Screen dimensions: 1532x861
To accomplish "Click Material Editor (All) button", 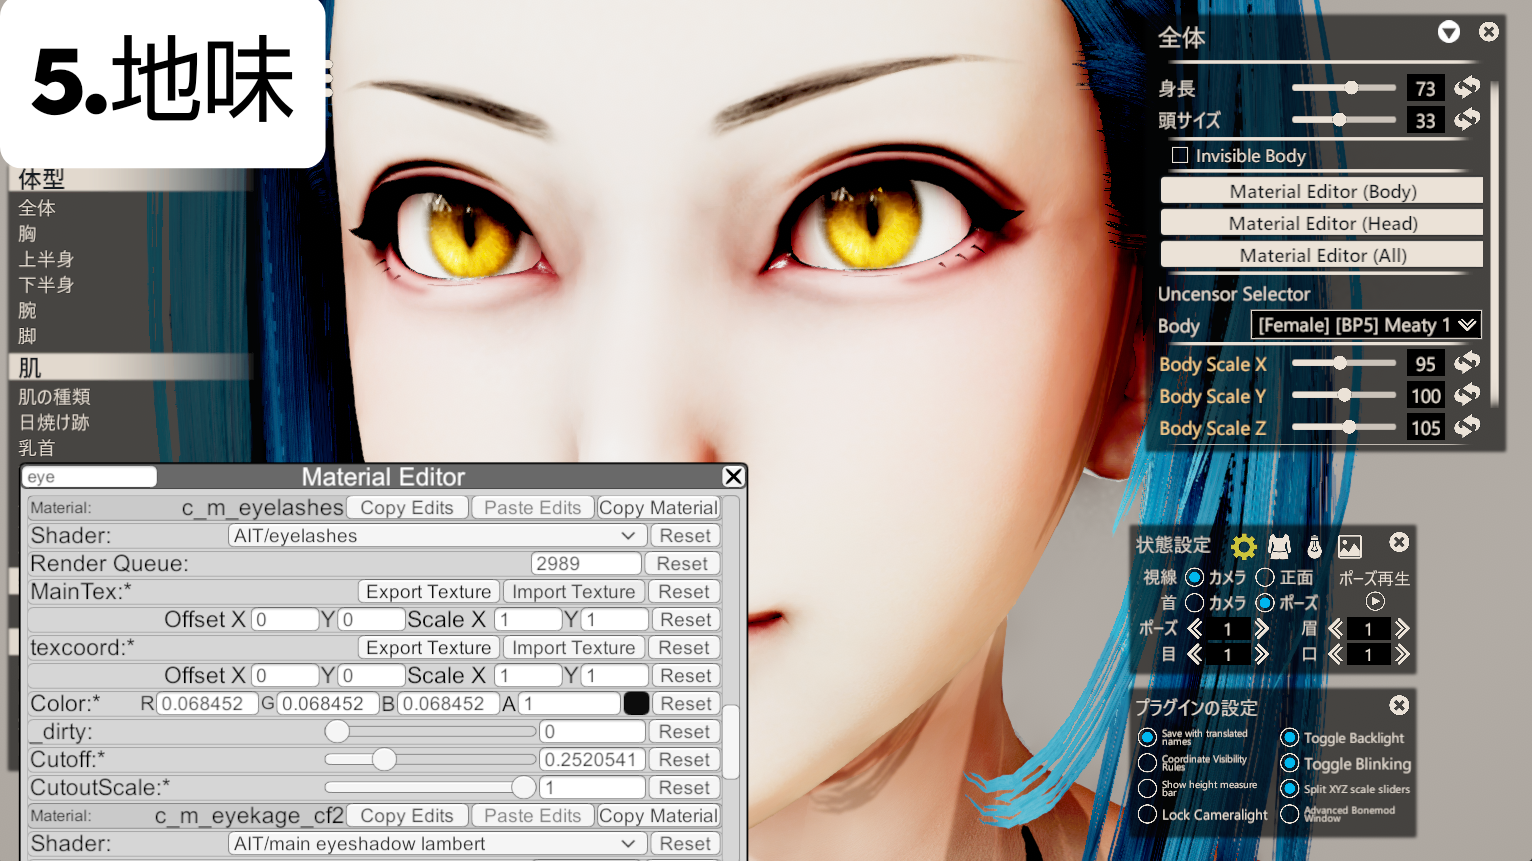I will tap(1322, 255).
